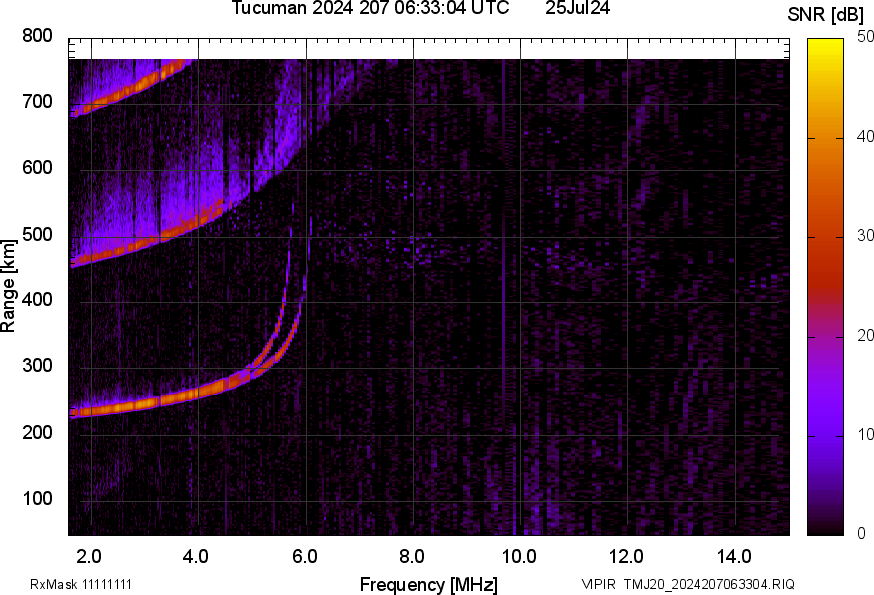Click the title text 'Tucuman 2024 207 06:33:04 UTC'
This screenshot has width=874, height=595.
(370, 8)
